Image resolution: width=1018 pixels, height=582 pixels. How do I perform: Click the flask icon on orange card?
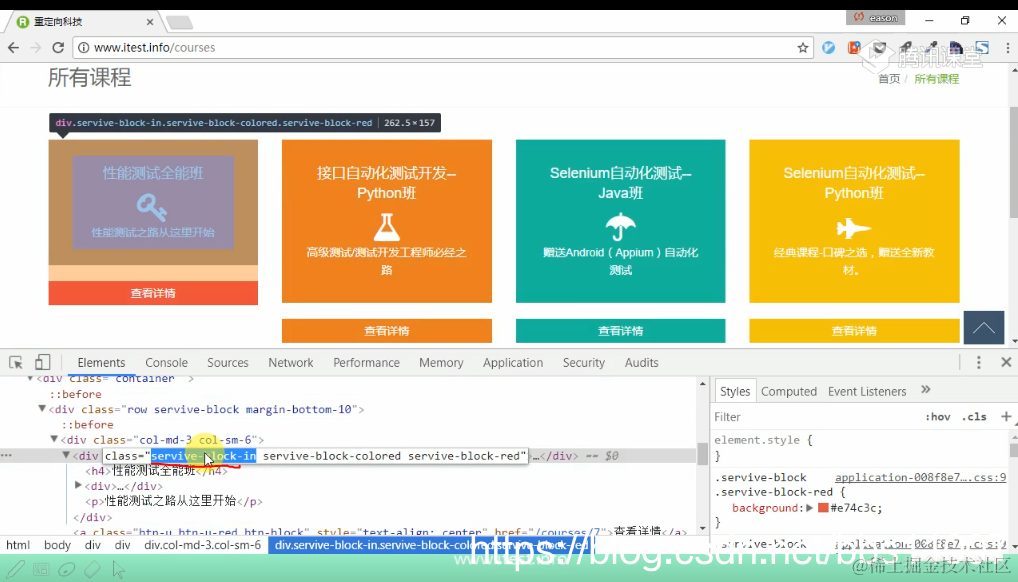[386, 227]
